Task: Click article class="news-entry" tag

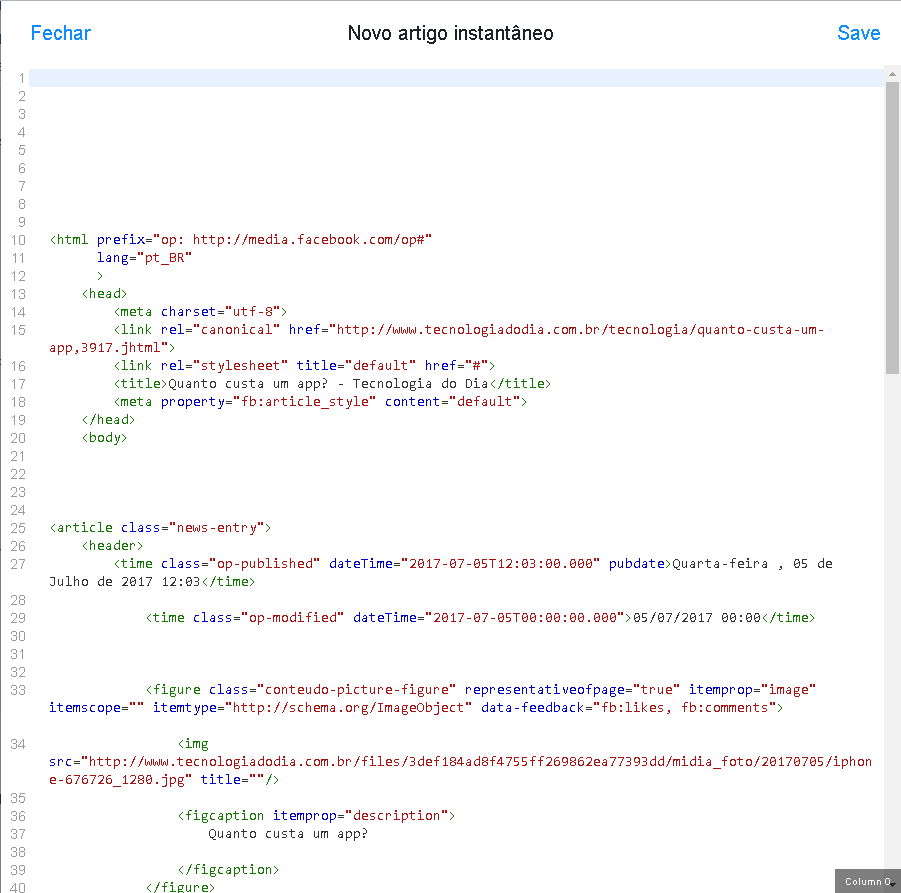Action: coord(160,528)
